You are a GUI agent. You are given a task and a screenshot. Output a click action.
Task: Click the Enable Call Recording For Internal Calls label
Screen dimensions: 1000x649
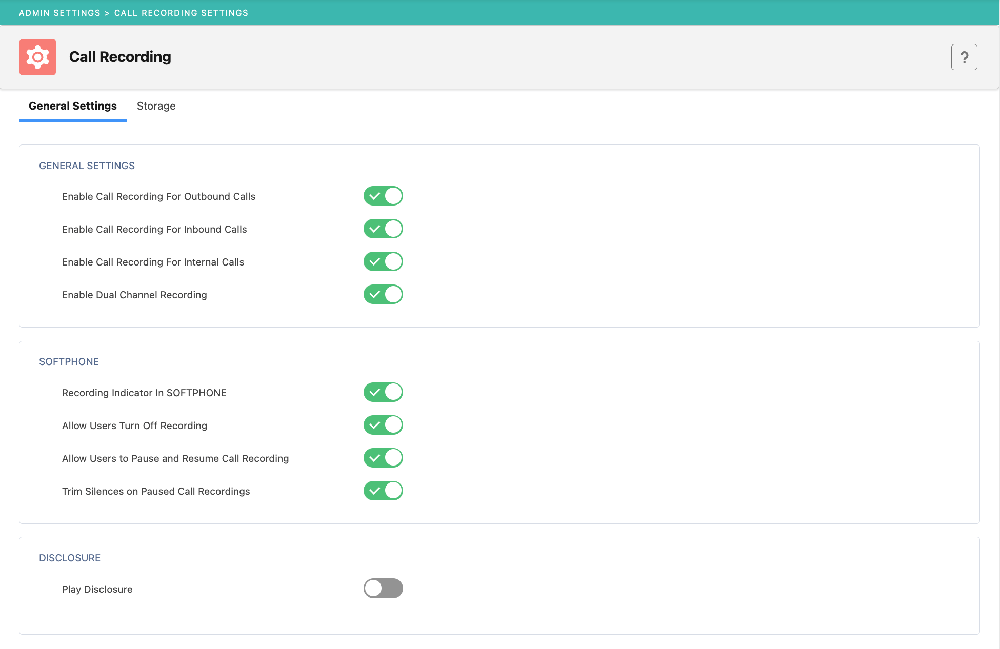click(x=153, y=263)
